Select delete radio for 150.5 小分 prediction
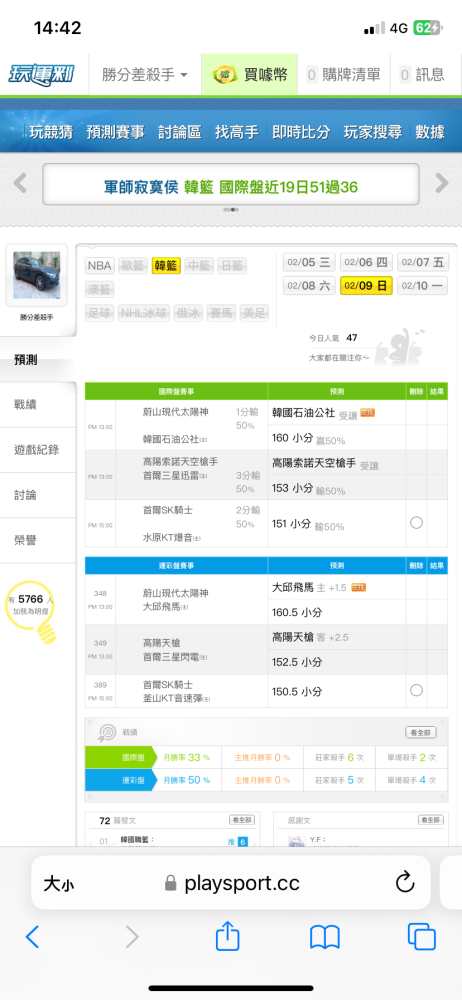Viewport: 462px width, 1000px height. [417, 690]
